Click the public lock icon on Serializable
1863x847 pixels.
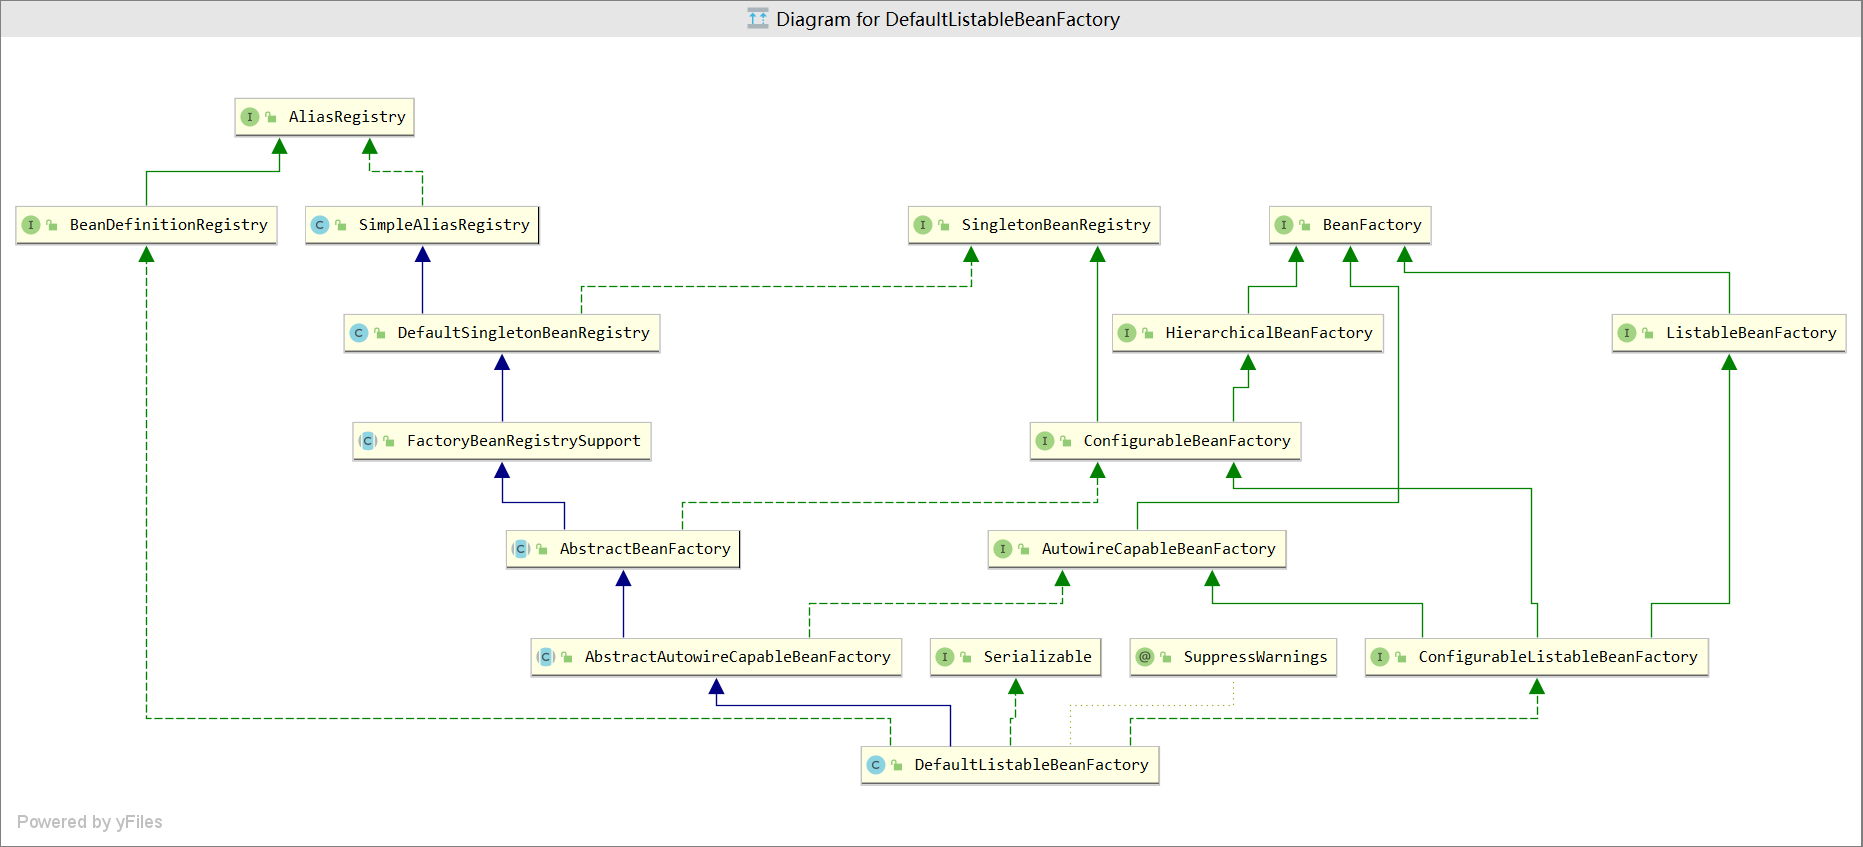[966, 657]
